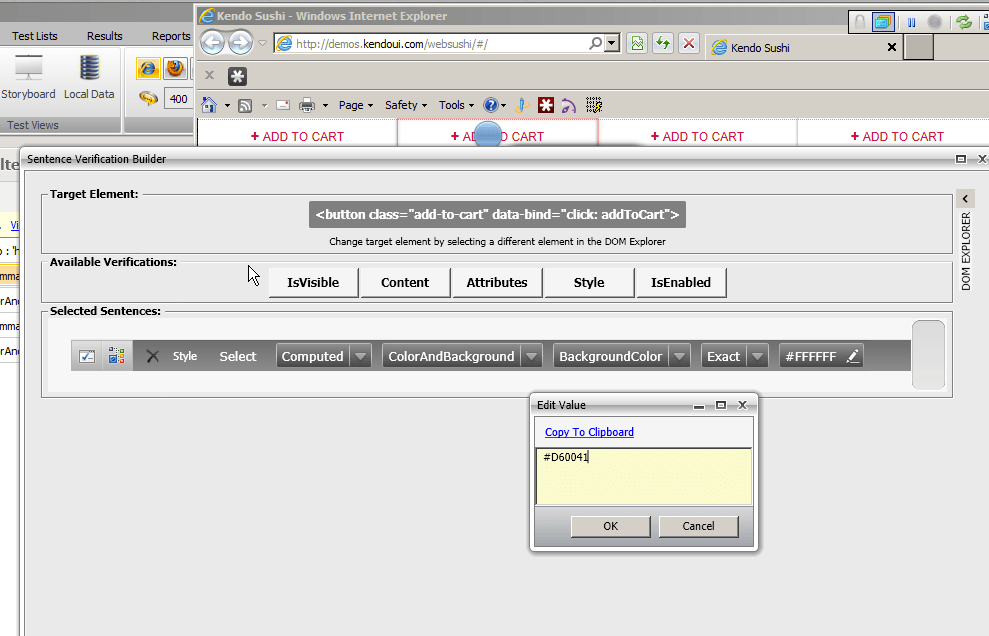The width and height of the screenshot is (989, 636).
Task: Click the lock icon in recording toolbar
Action: click(860, 22)
